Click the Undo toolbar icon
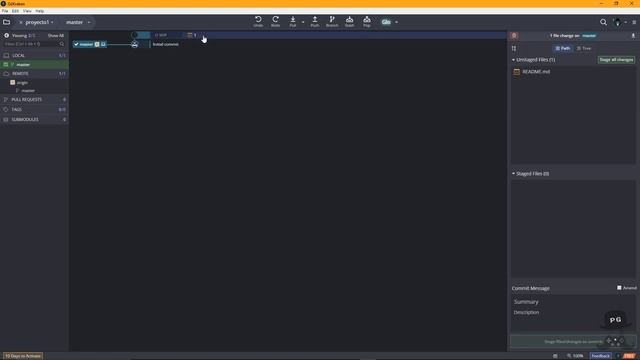 pyautogui.click(x=258, y=21)
